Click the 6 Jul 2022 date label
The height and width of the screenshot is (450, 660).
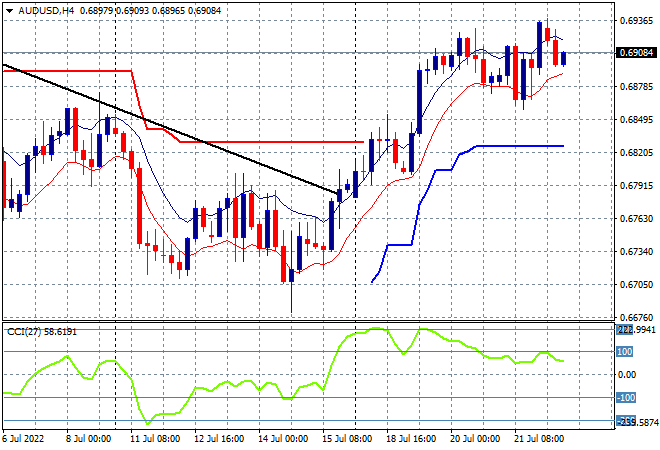coord(23,439)
